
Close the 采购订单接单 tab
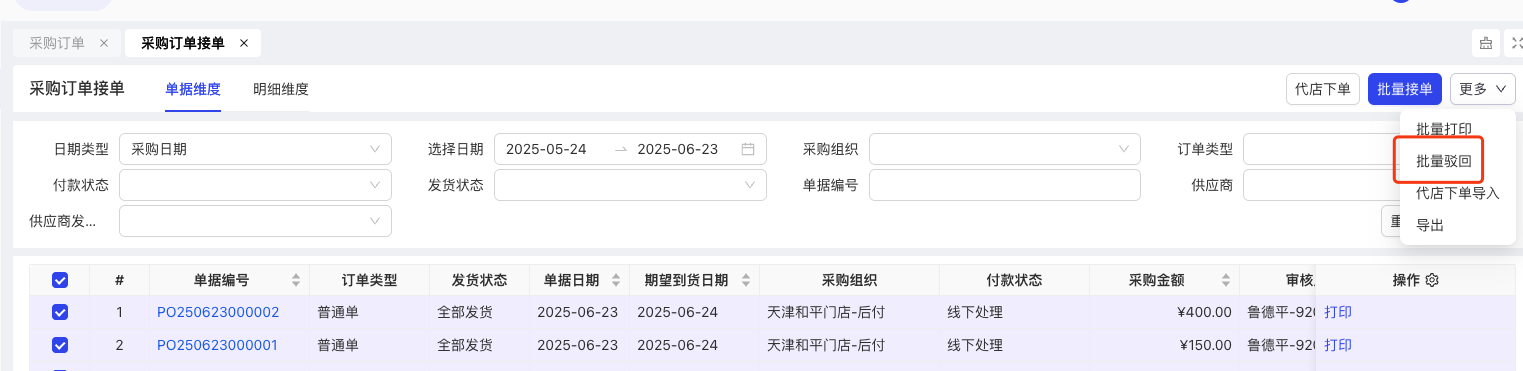[x=244, y=43]
